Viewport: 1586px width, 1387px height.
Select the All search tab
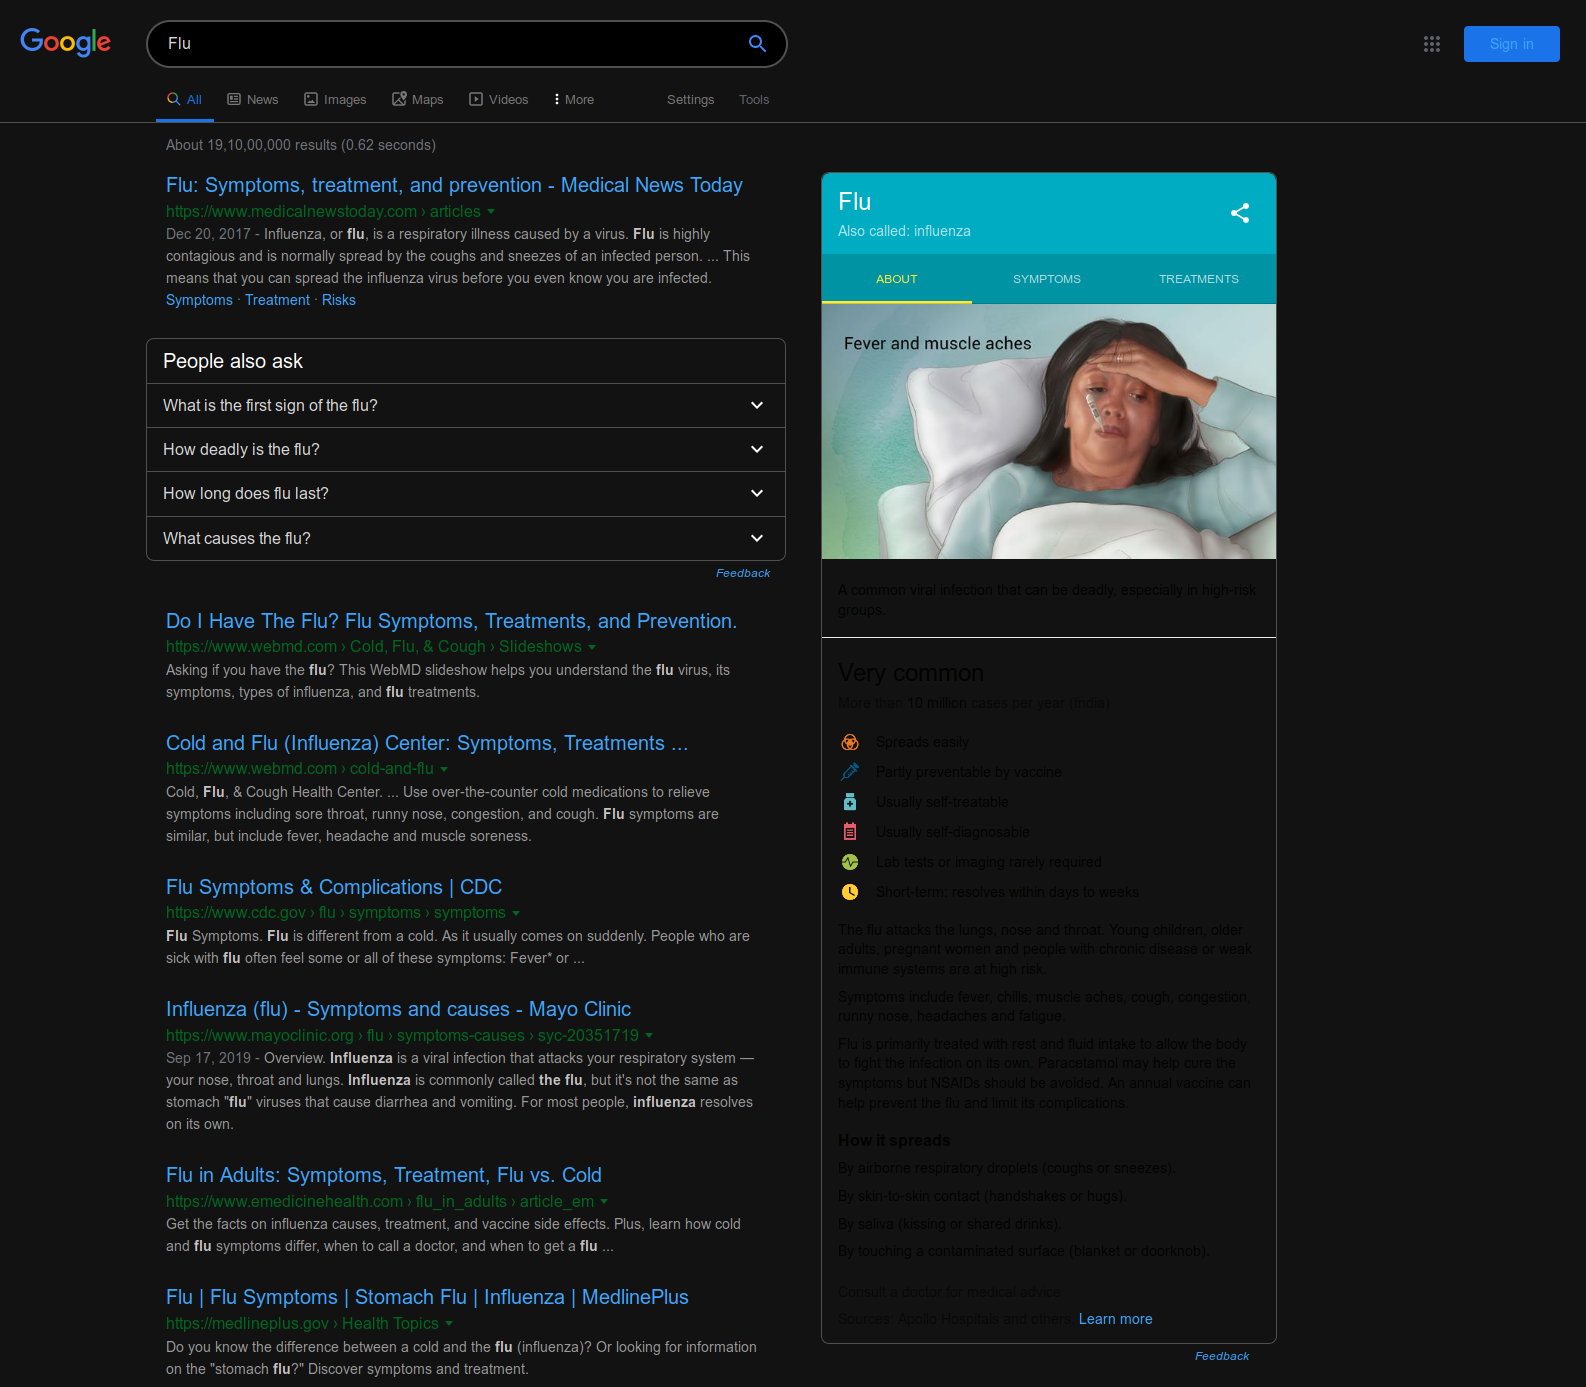coord(185,99)
